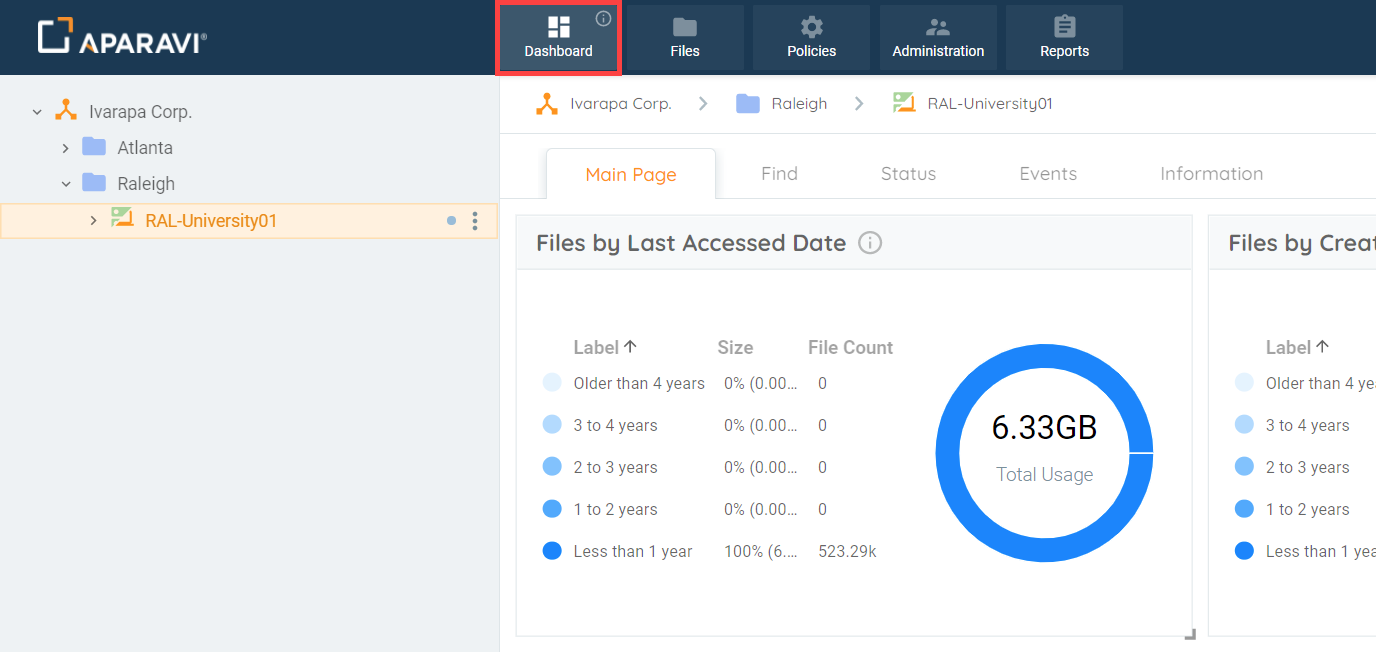Open the Administration section
This screenshot has width=1376, height=652.
point(938,38)
